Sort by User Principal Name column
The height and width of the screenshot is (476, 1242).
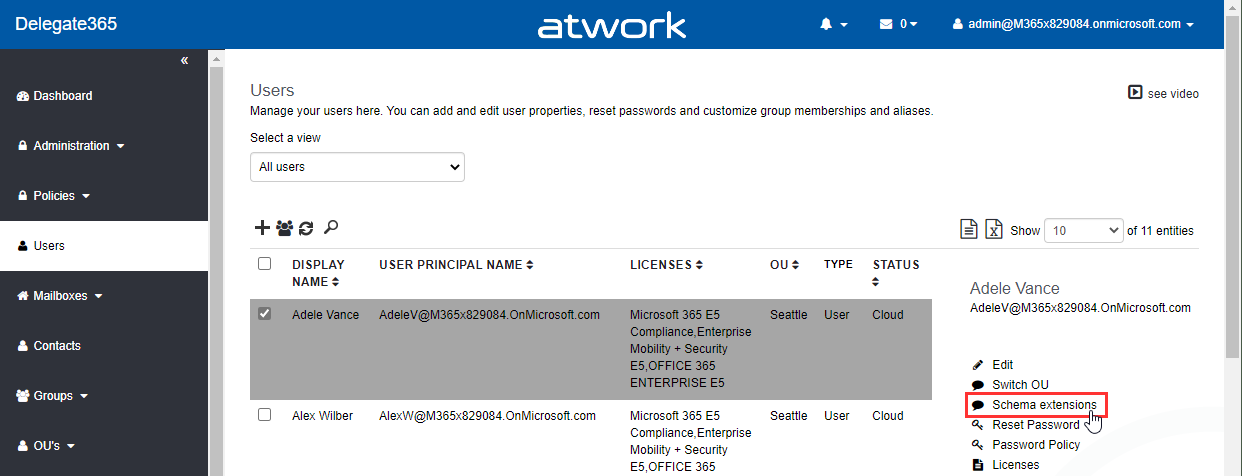pyautogui.click(x=455, y=265)
